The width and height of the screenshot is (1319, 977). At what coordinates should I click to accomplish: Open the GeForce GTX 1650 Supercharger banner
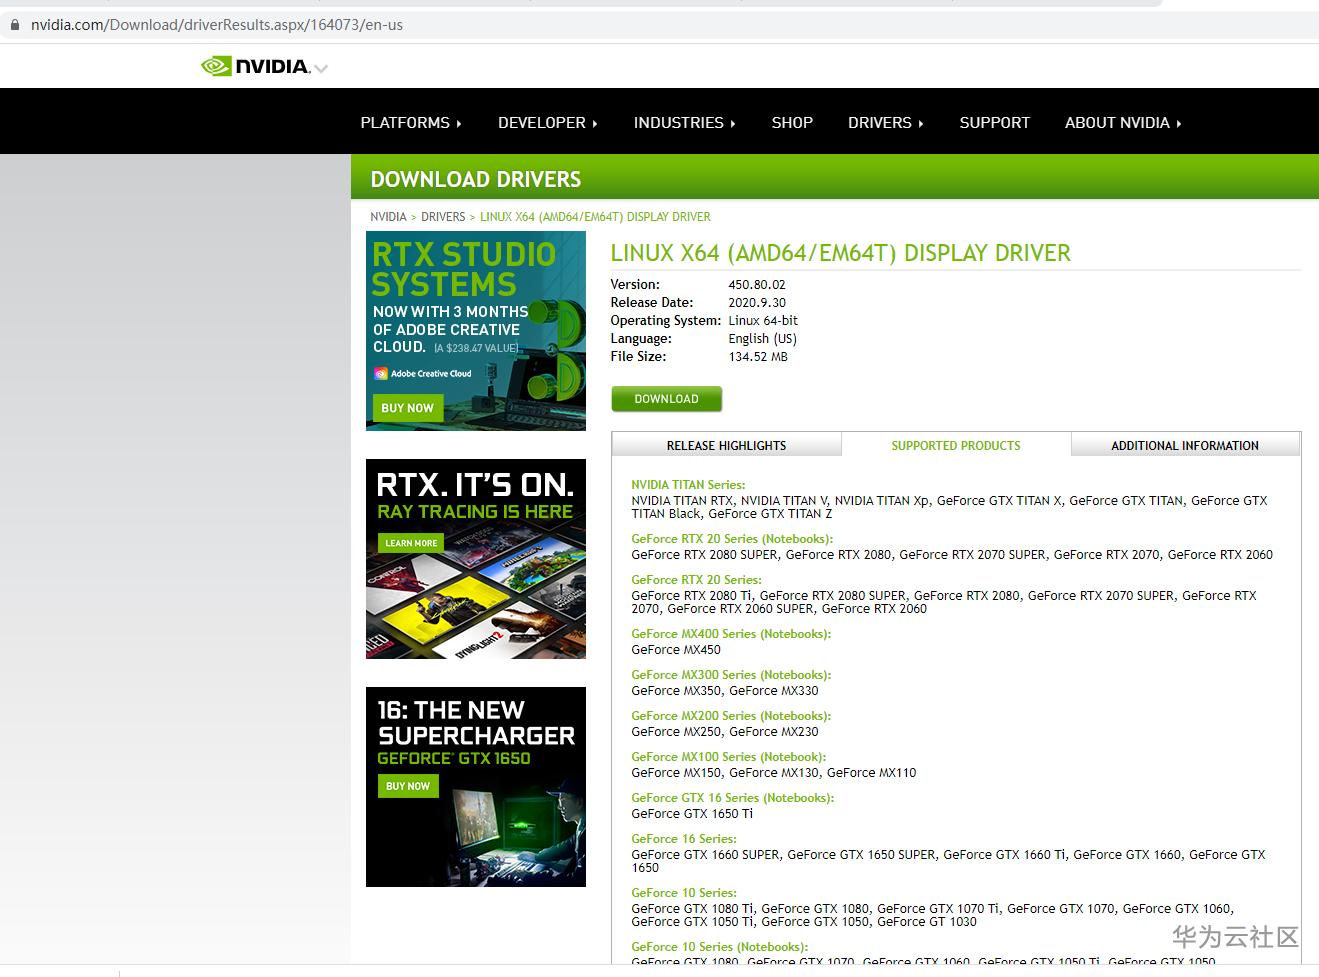tap(476, 787)
